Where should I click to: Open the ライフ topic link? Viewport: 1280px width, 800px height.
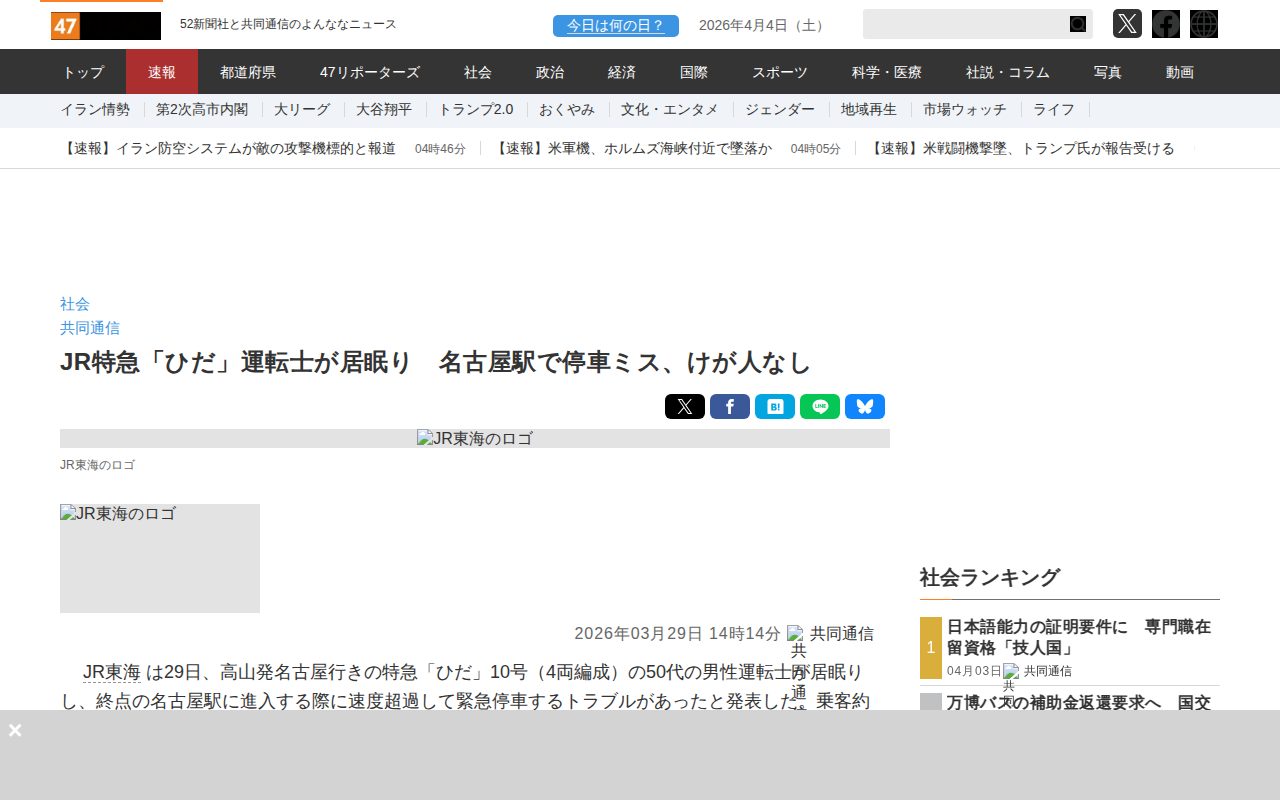1054,110
